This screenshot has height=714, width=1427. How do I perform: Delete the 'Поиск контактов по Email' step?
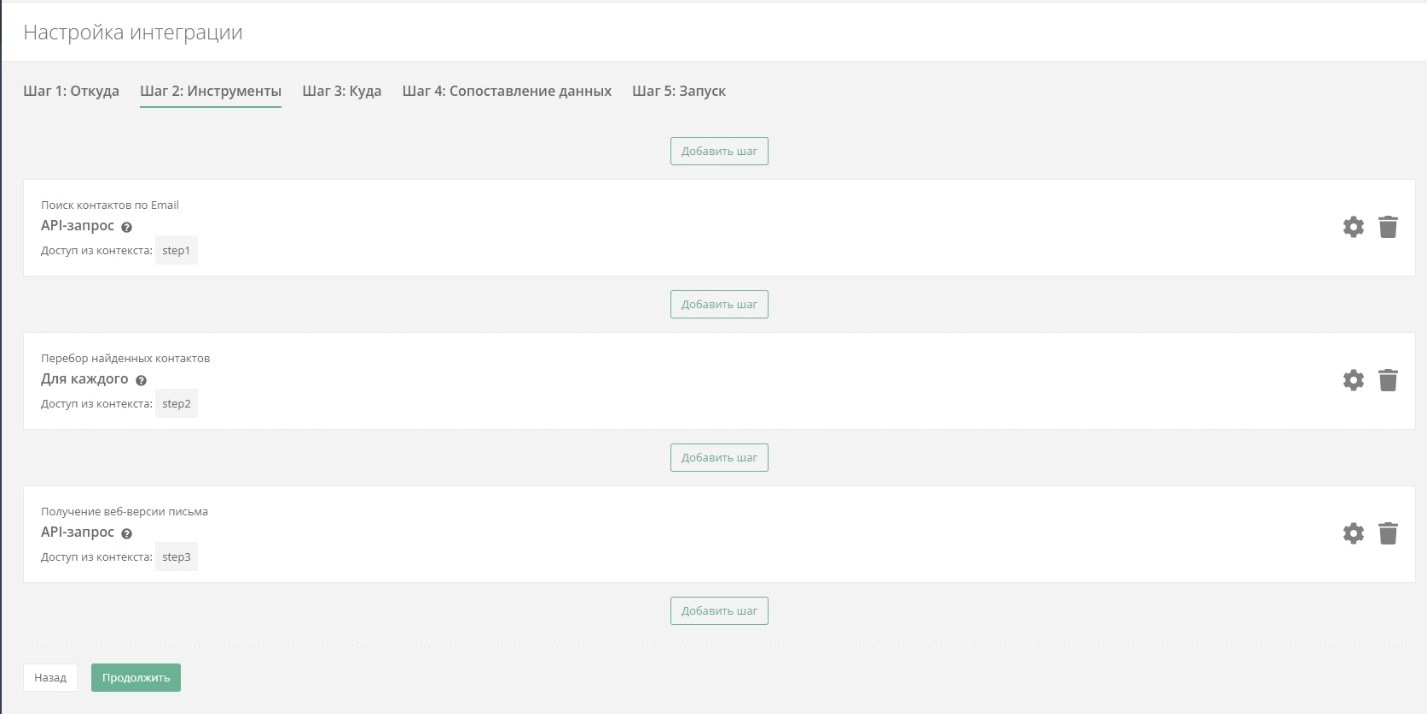click(x=1388, y=227)
